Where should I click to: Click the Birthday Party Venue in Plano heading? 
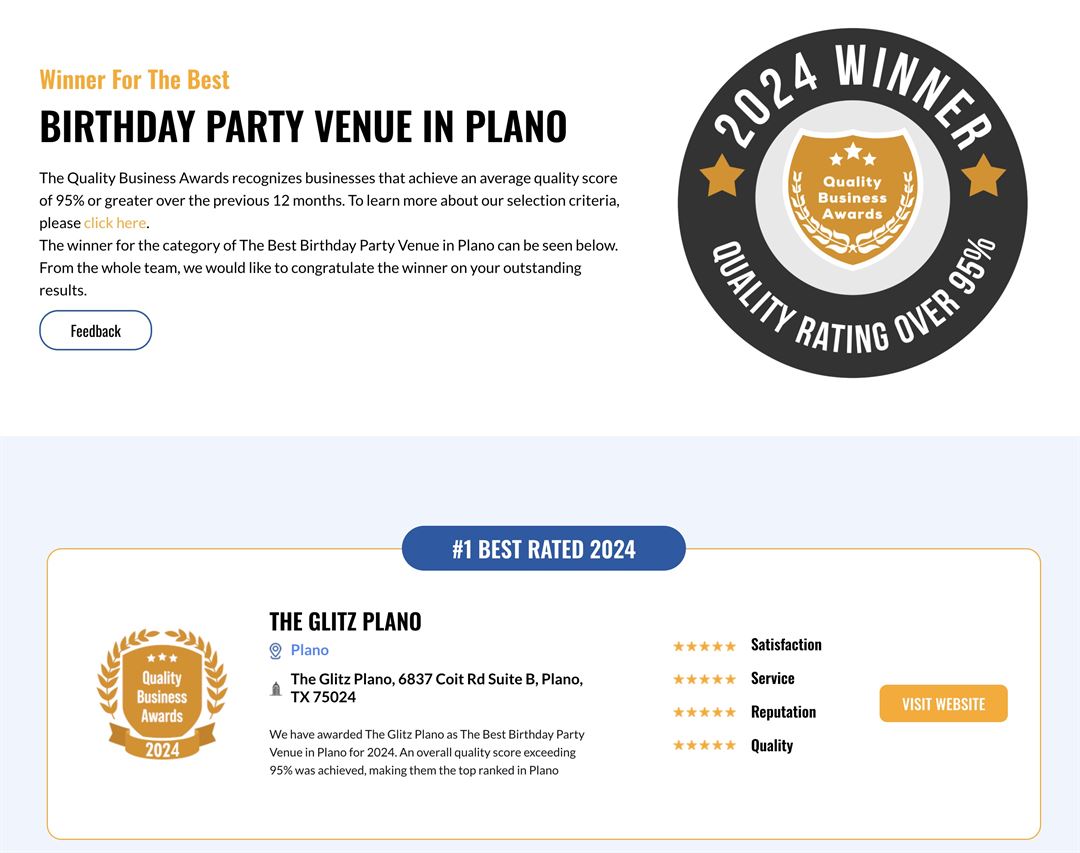point(303,127)
